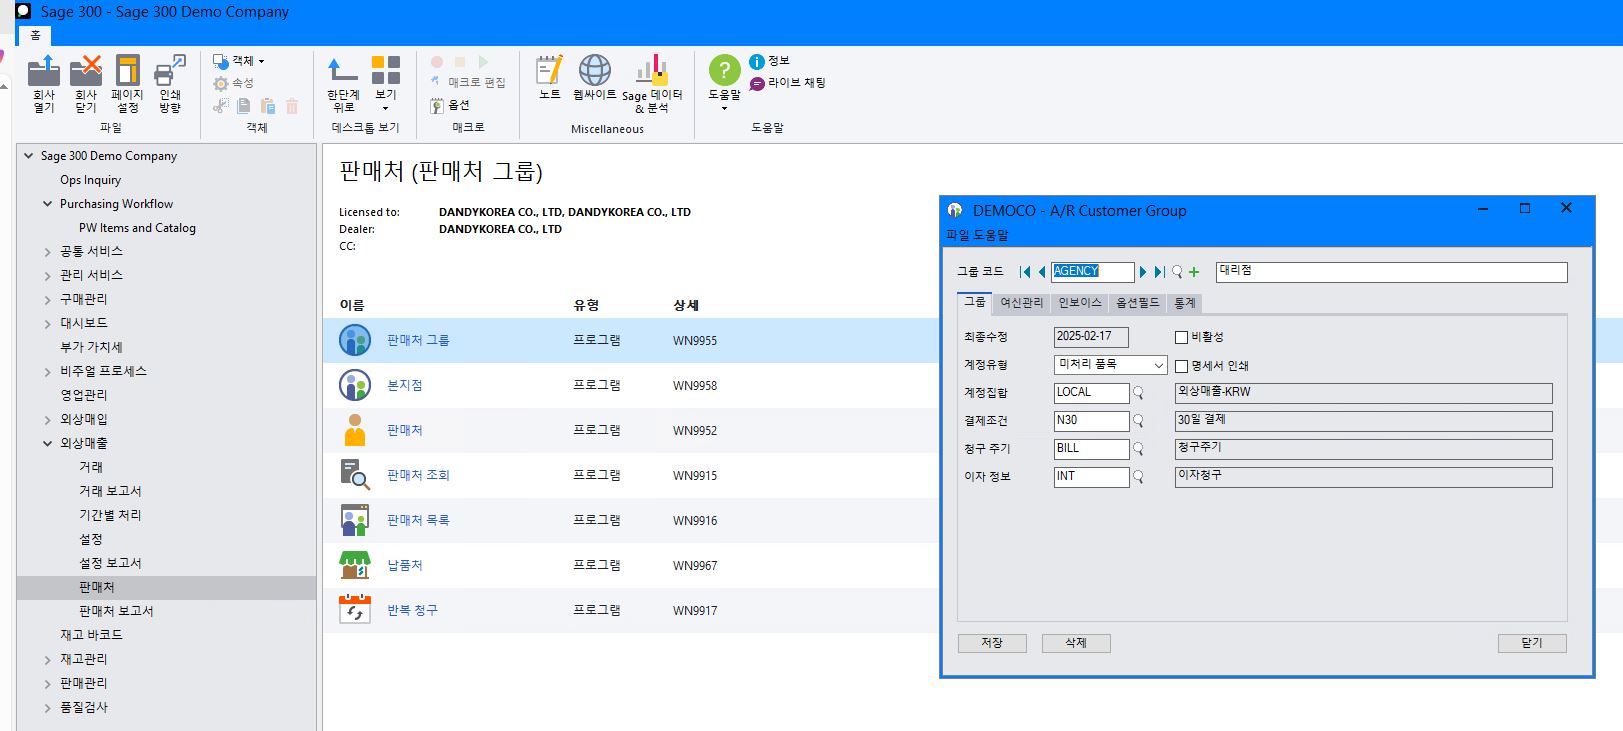The height and width of the screenshot is (731, 1623).
Task: Open the 판매처 그룹 link
Action: coord(418,340)
